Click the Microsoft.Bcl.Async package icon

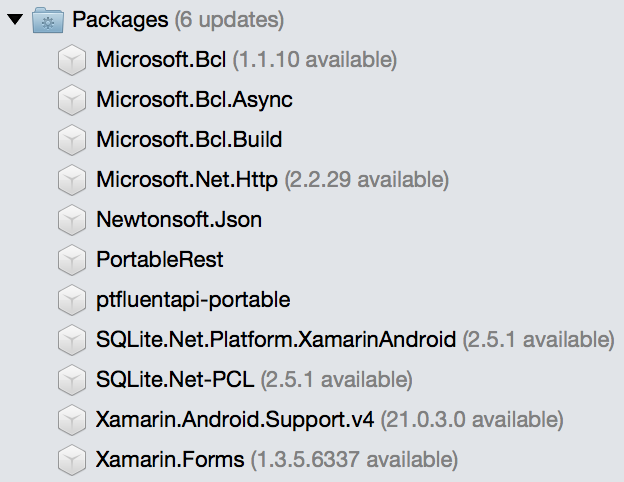[x=73, y=100]
